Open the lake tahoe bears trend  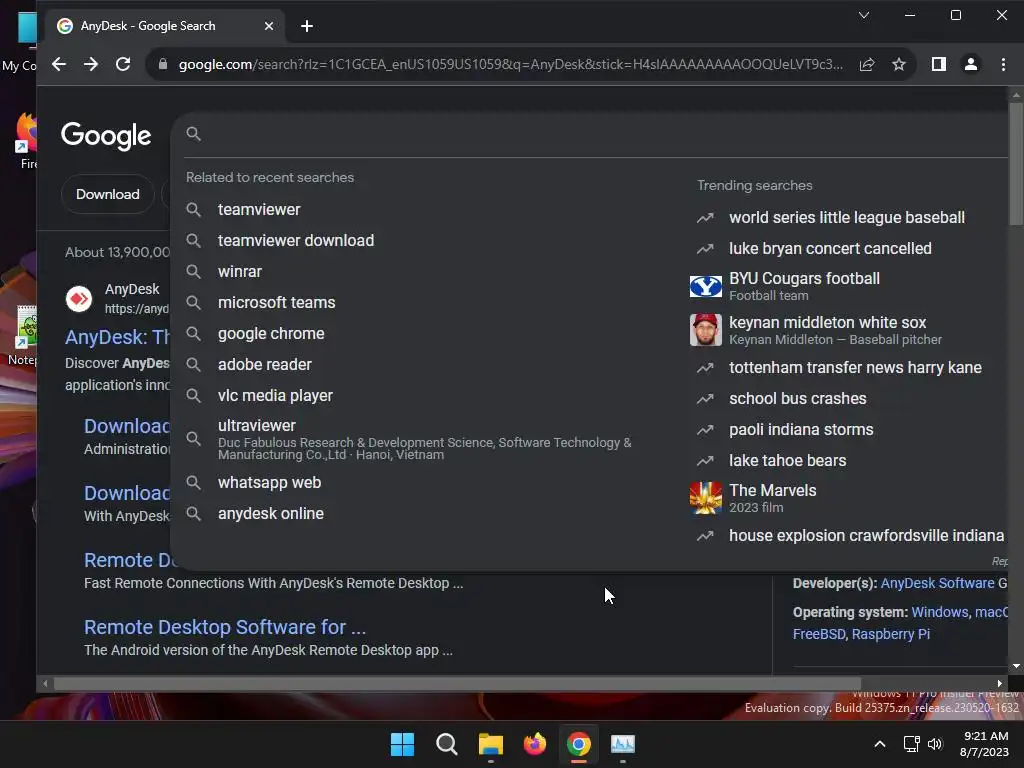coord(787,460)
